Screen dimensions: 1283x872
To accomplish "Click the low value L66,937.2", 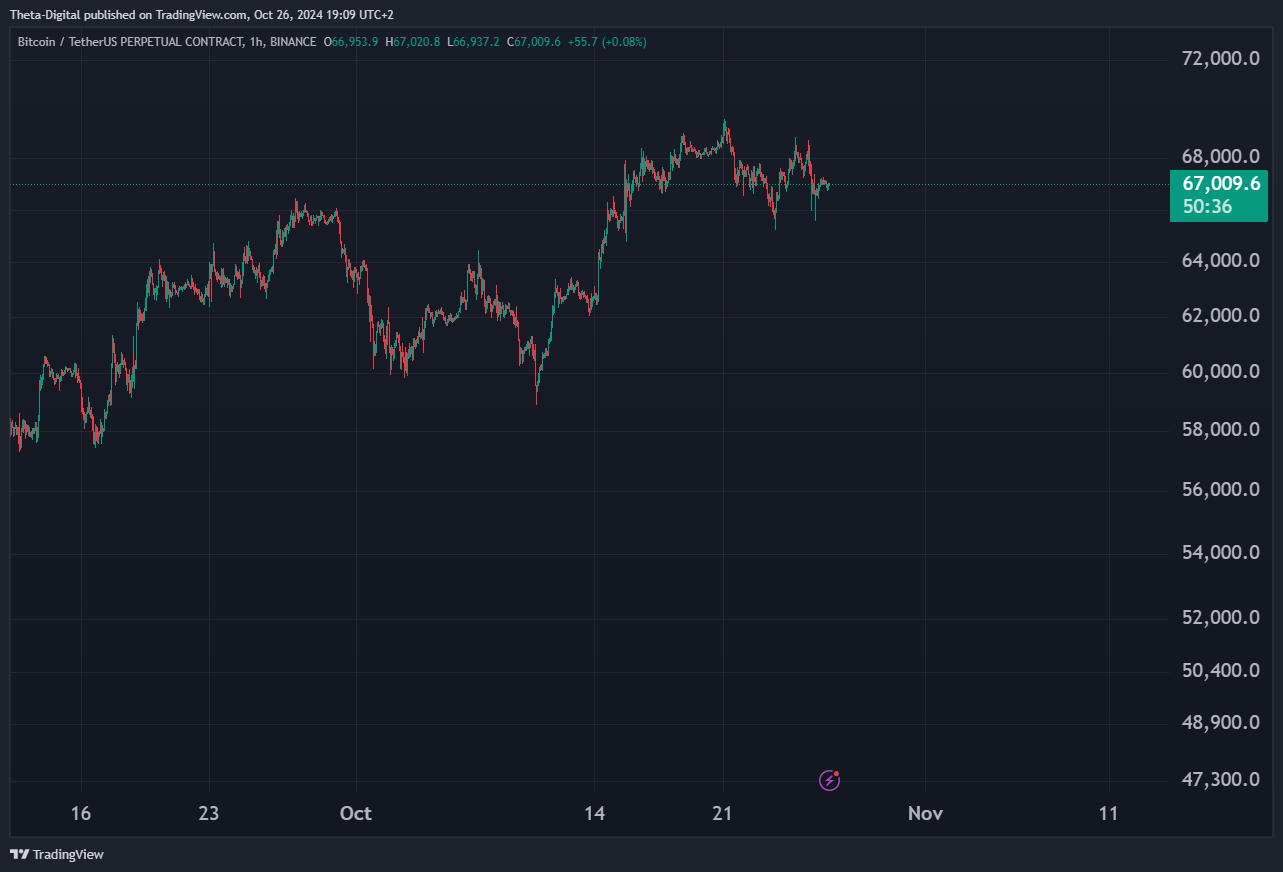I will point(473,42).
